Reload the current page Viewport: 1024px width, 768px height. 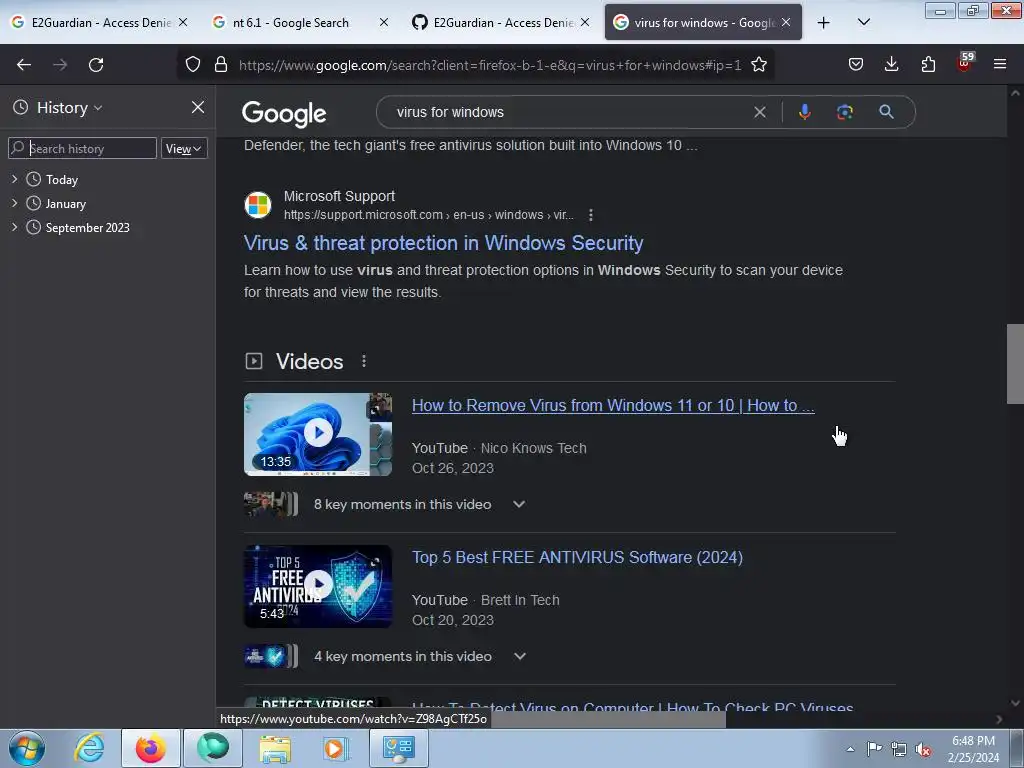tap(96, 65)
